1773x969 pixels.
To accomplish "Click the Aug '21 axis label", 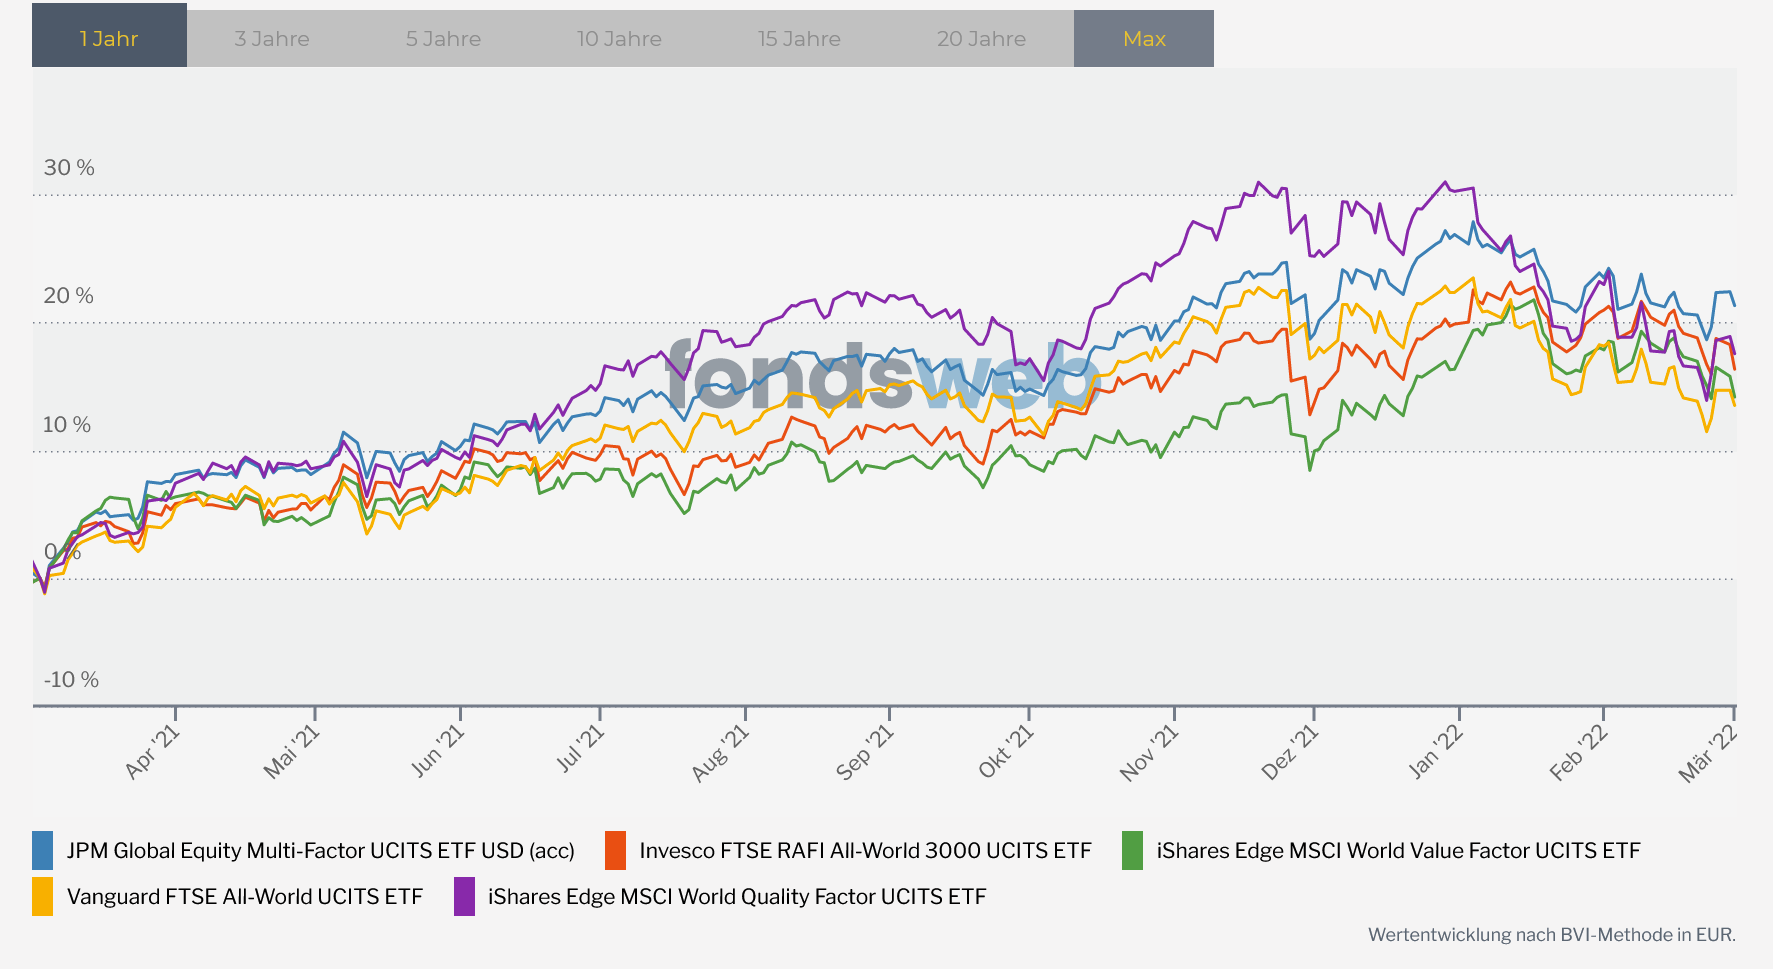I will coord(721,753).
